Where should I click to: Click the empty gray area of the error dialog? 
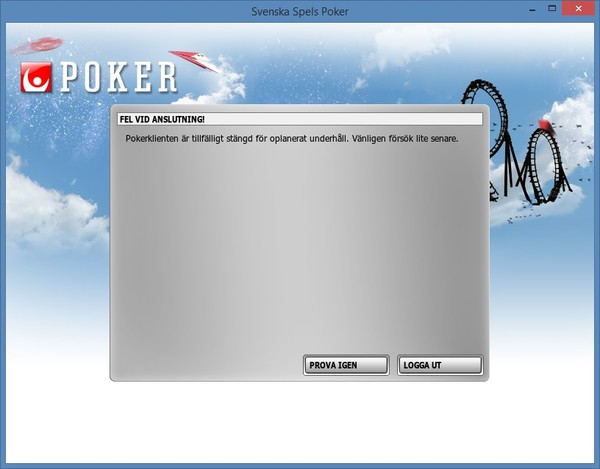(x=299, y=250)
